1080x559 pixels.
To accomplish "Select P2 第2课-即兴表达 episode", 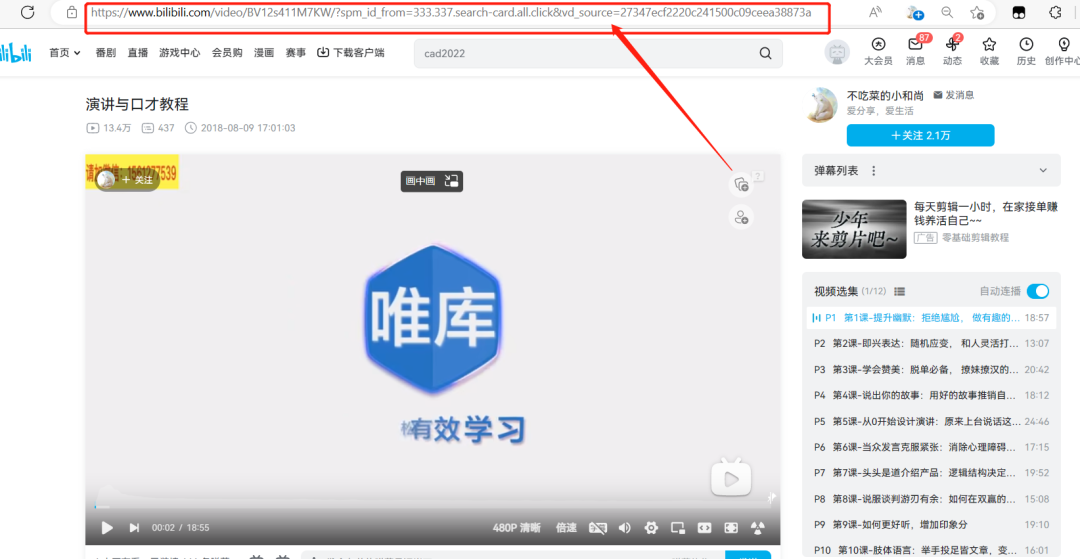I will point(931,344).
